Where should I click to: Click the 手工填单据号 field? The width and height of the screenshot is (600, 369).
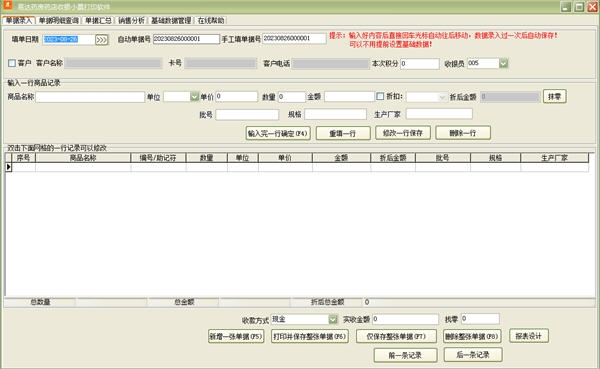(x=294, y=39)
